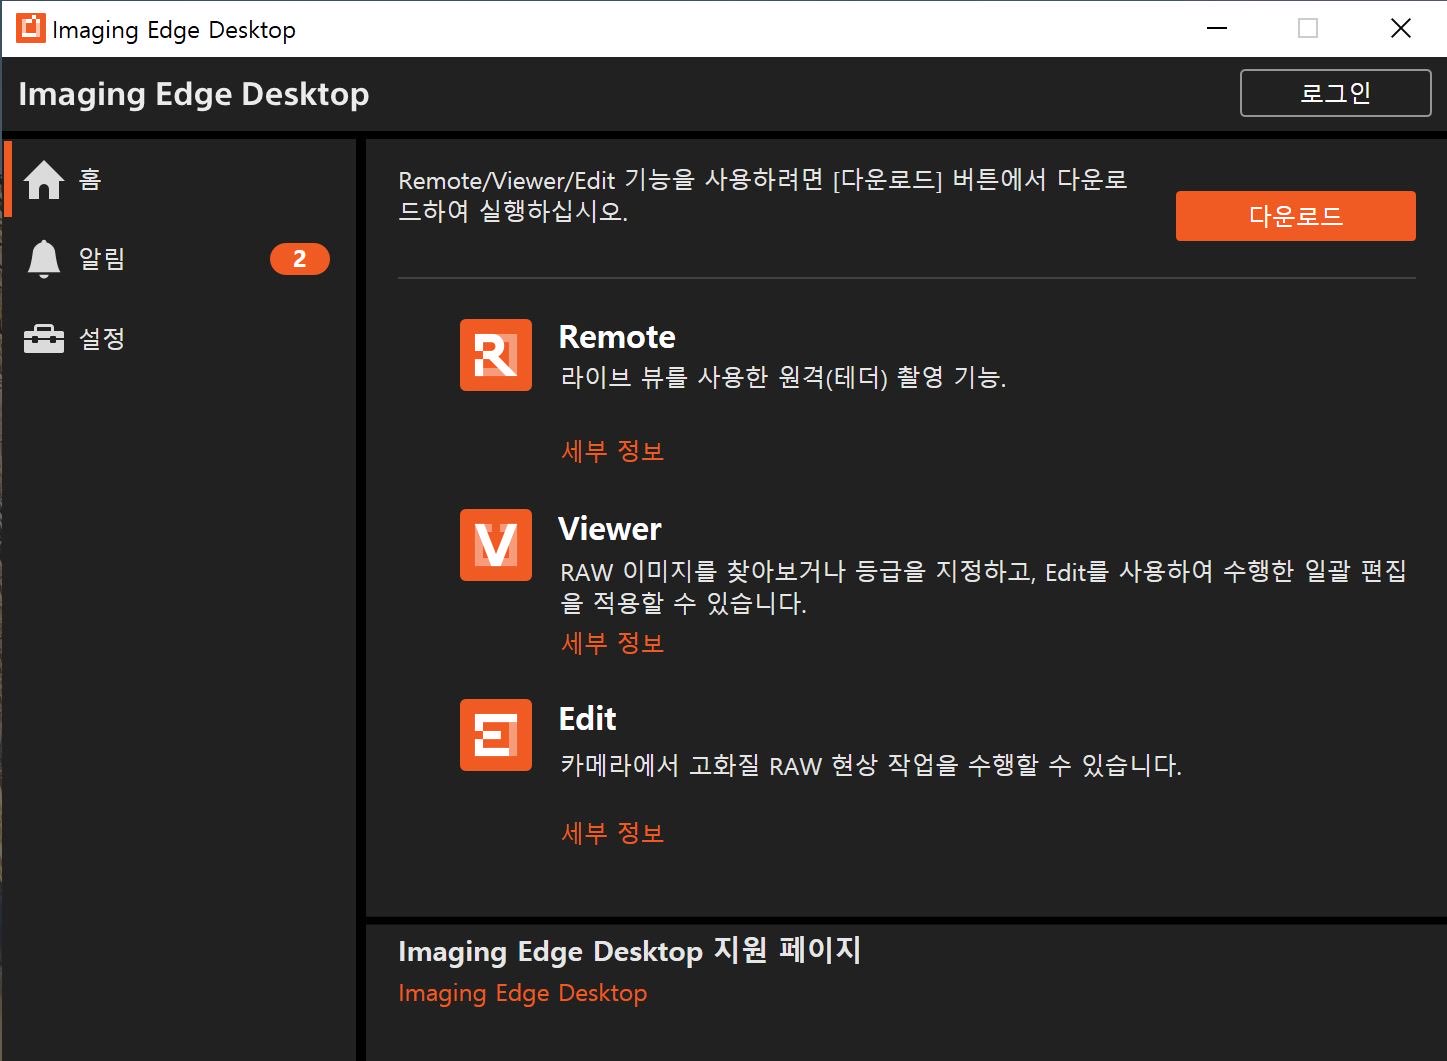Click the Imaging Edge Desktop title bar logo
1447x1061 pixels.
click(31, 28)
